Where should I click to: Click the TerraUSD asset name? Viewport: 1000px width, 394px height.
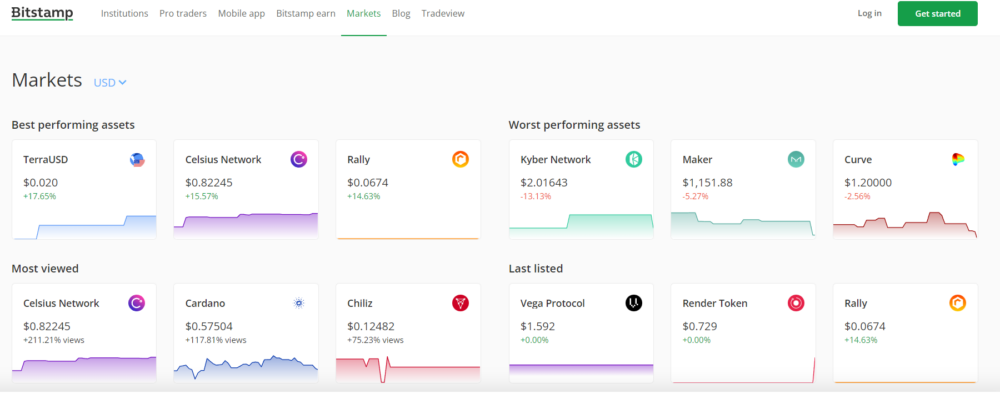pyautogui.click(x=46, y=159)
